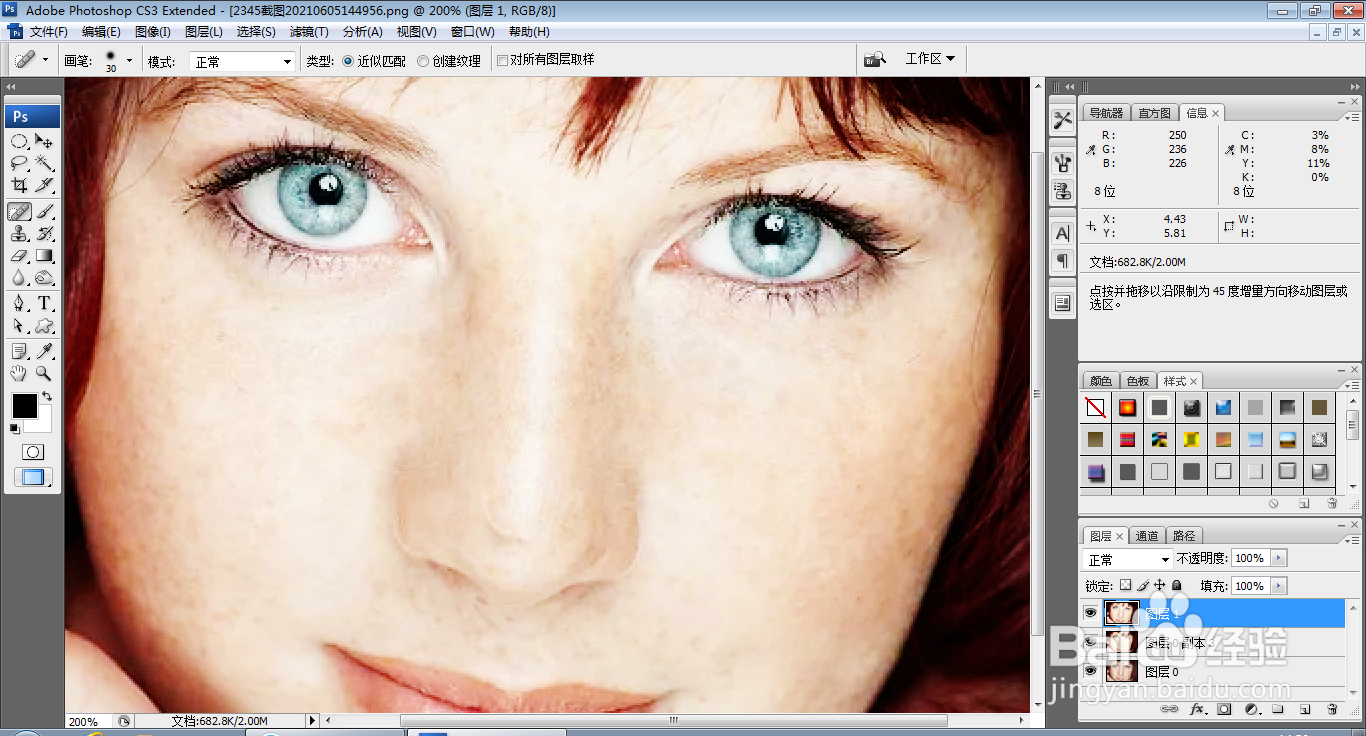Viewport: 1366px width, 736px height.
Task: Create new adjustment layer button
Action: (1251, 709)
